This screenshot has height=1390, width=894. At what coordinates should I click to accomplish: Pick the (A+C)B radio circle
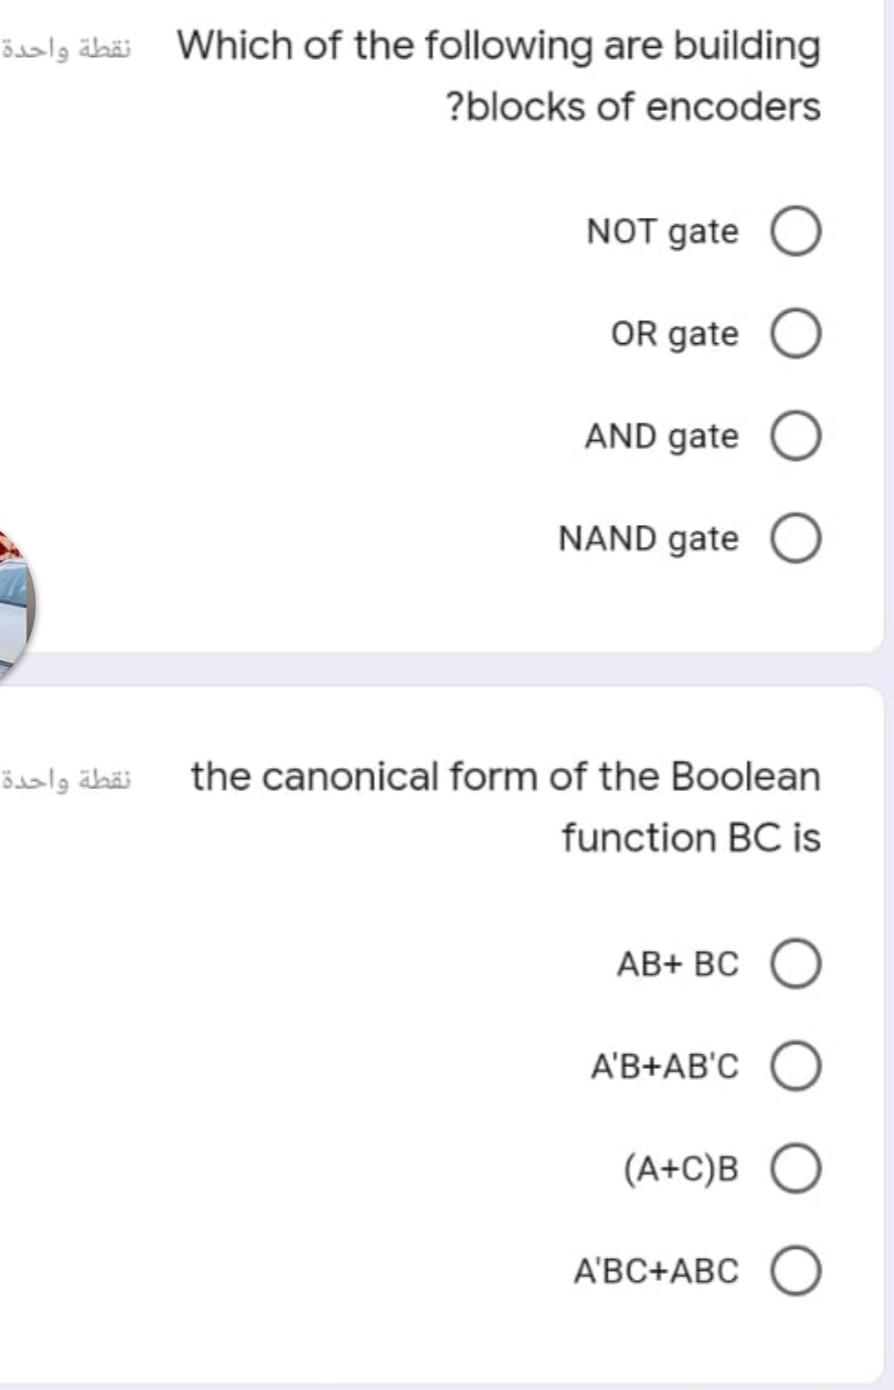796,1169
